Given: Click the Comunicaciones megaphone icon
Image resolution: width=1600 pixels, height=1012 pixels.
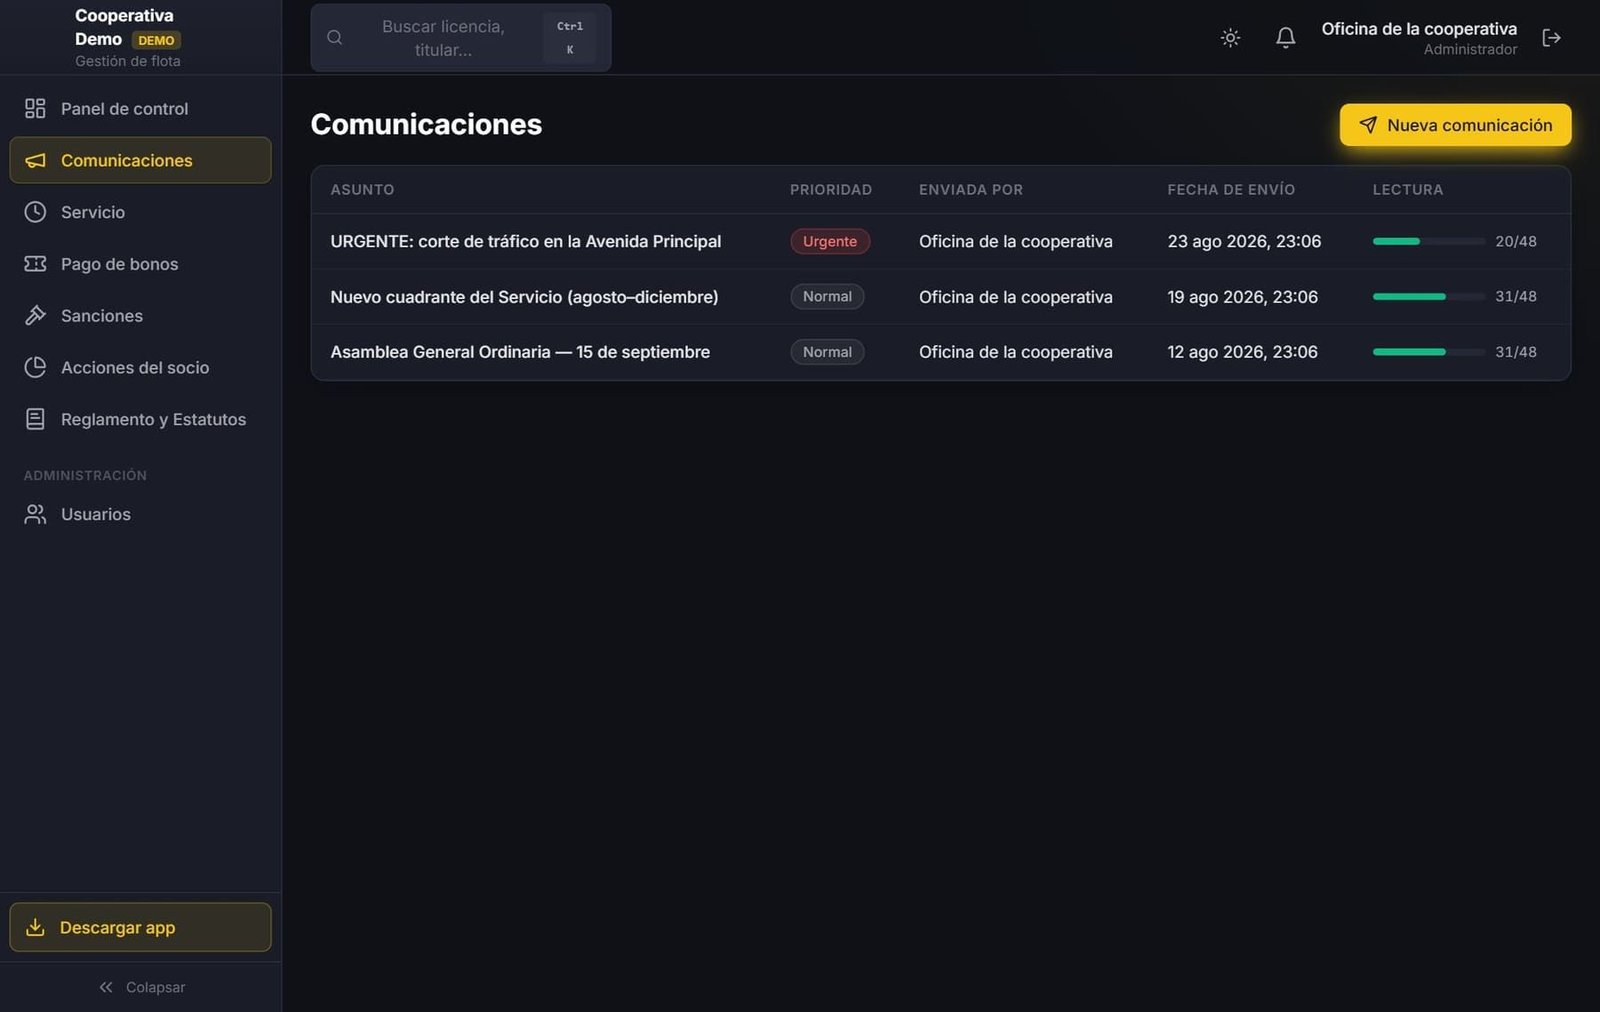Looking at the screenshot, I should point(35,160).
